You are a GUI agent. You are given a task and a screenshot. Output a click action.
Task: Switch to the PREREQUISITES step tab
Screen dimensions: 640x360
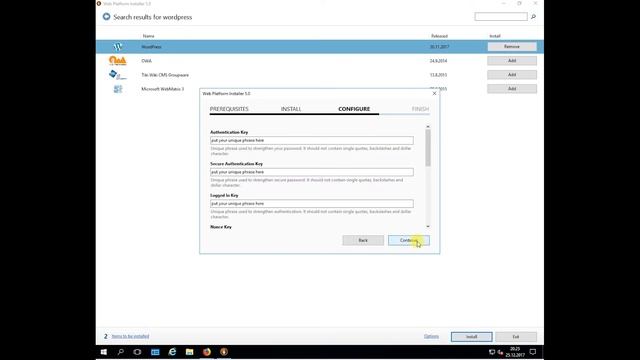point(229,109)
